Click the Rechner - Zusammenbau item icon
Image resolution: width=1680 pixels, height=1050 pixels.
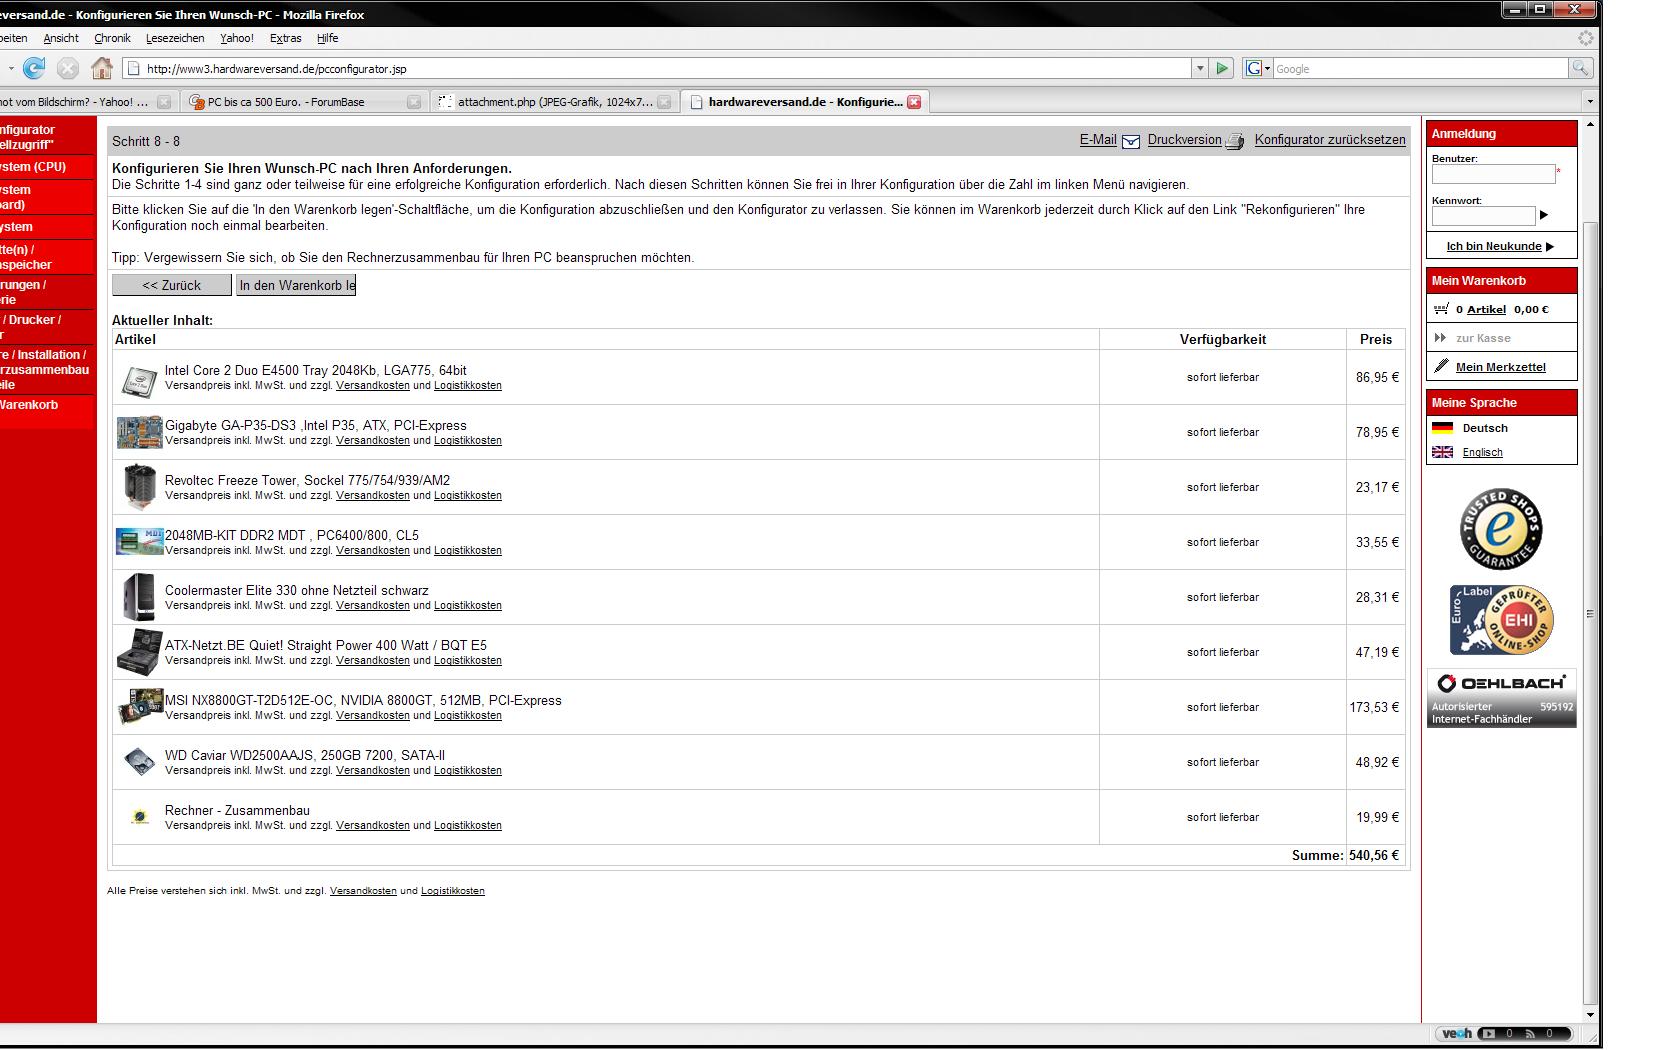coord(139,817)
